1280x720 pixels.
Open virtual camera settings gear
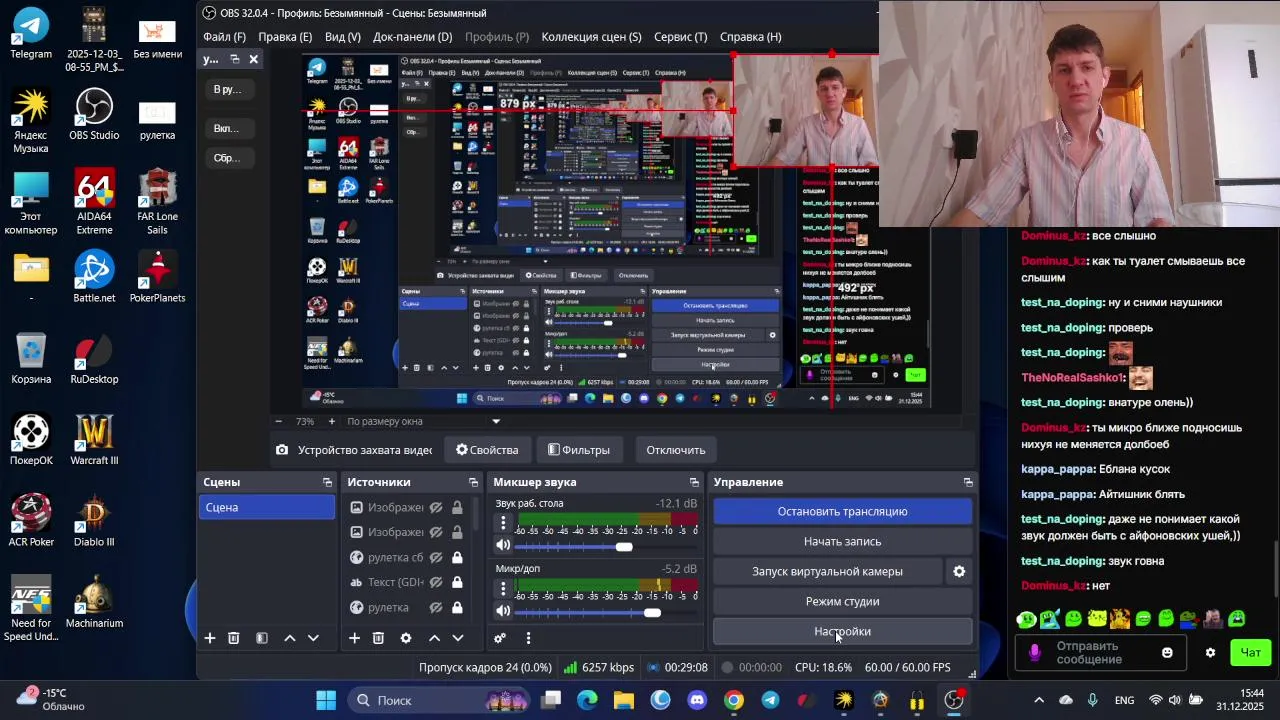(959, 571)
